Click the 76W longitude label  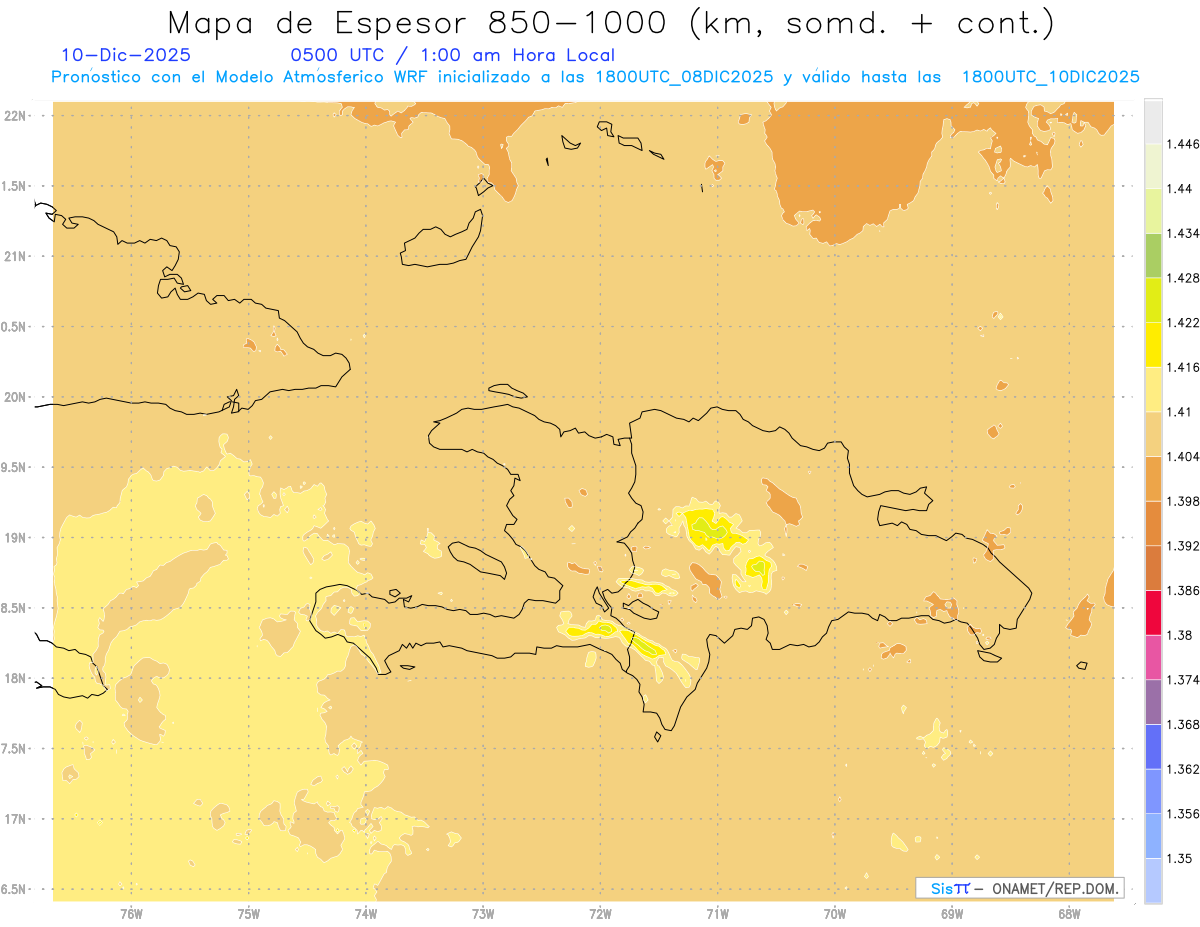click(131, 913)
